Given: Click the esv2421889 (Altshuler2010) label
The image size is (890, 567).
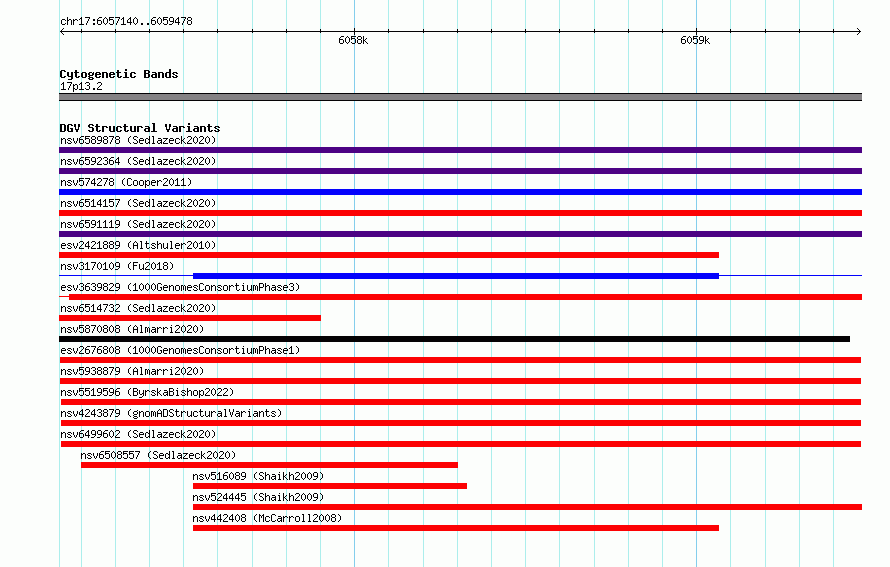Looking at the screenshot, I should (x=138, y=245).
